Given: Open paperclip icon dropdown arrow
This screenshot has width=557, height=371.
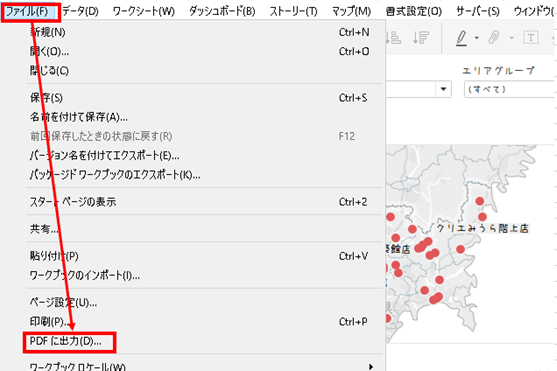Looking at the screenshot, I should (x=512, y=38).
